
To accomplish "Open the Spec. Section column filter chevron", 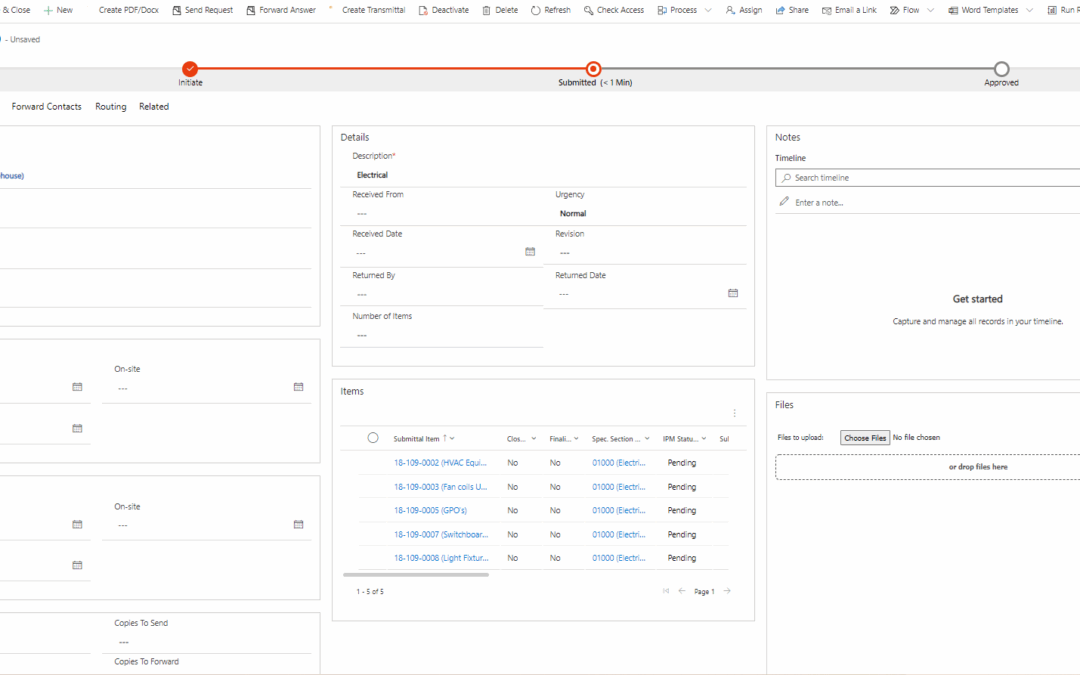I will 645,438.
